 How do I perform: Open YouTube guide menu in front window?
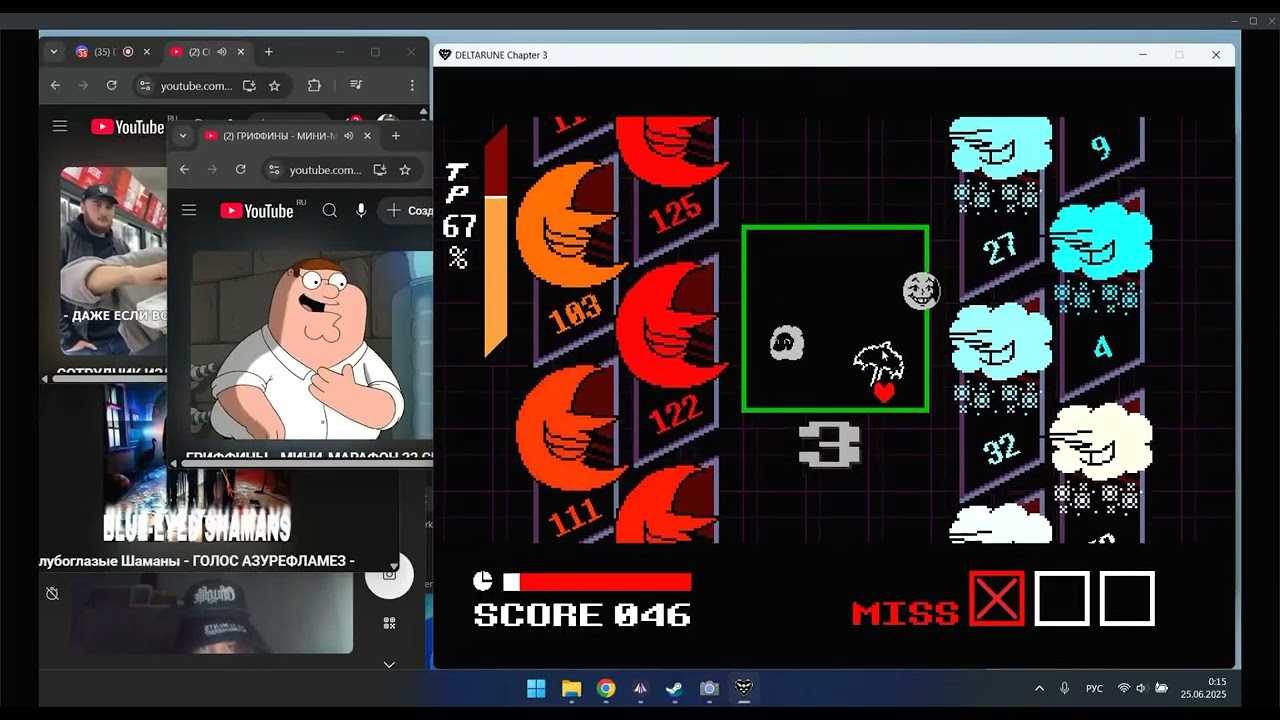pos(189,210)
